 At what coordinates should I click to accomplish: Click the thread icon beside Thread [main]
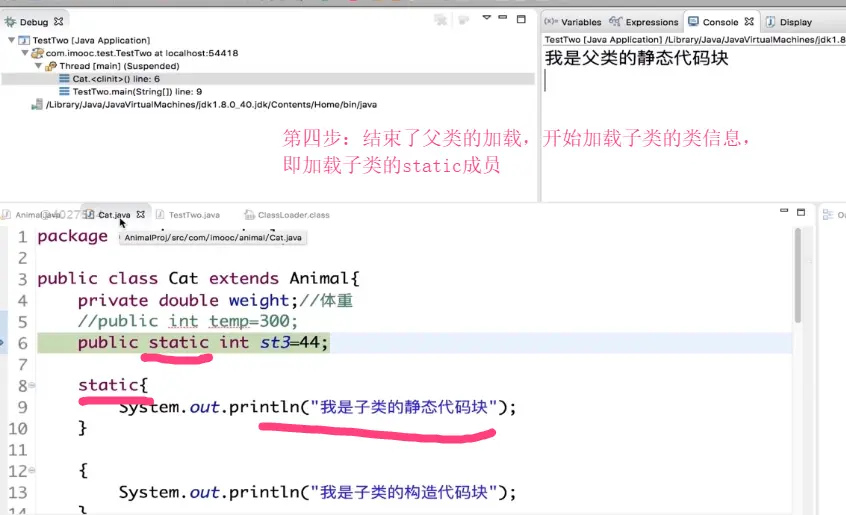tap(51, 66)
